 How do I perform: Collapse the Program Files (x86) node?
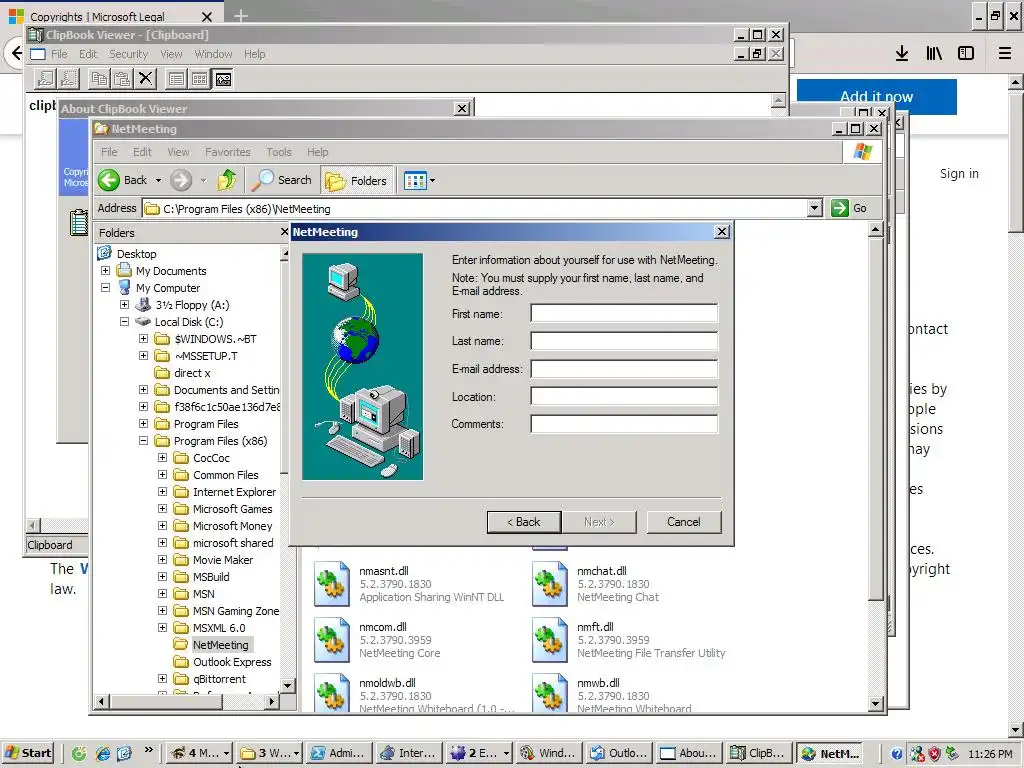(x=143, y=441)
